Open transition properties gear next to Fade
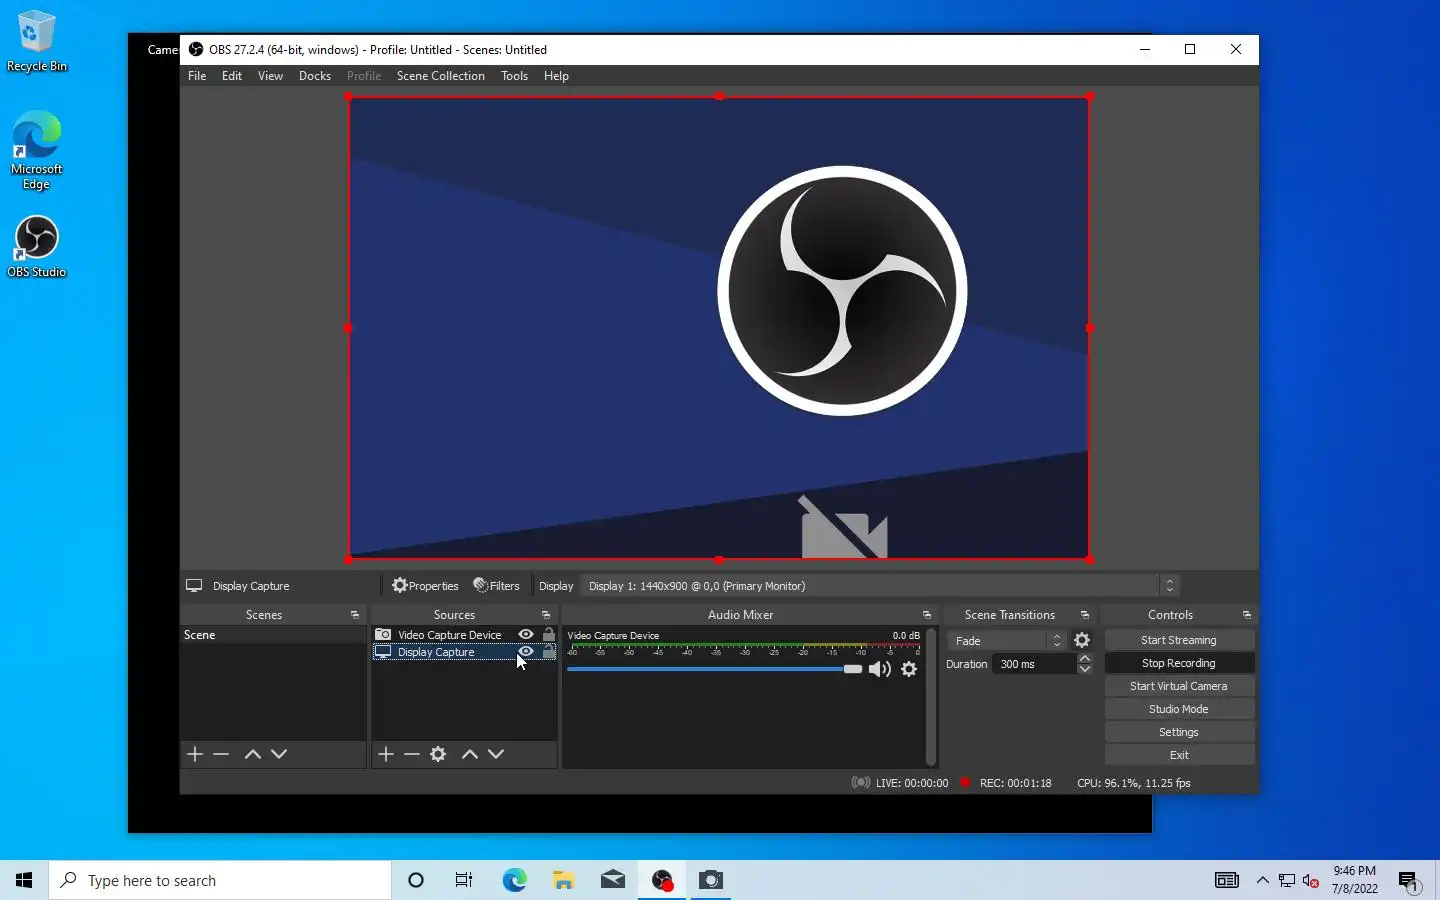Screen dimensions: 1440x900 (x=1082, y=640)
